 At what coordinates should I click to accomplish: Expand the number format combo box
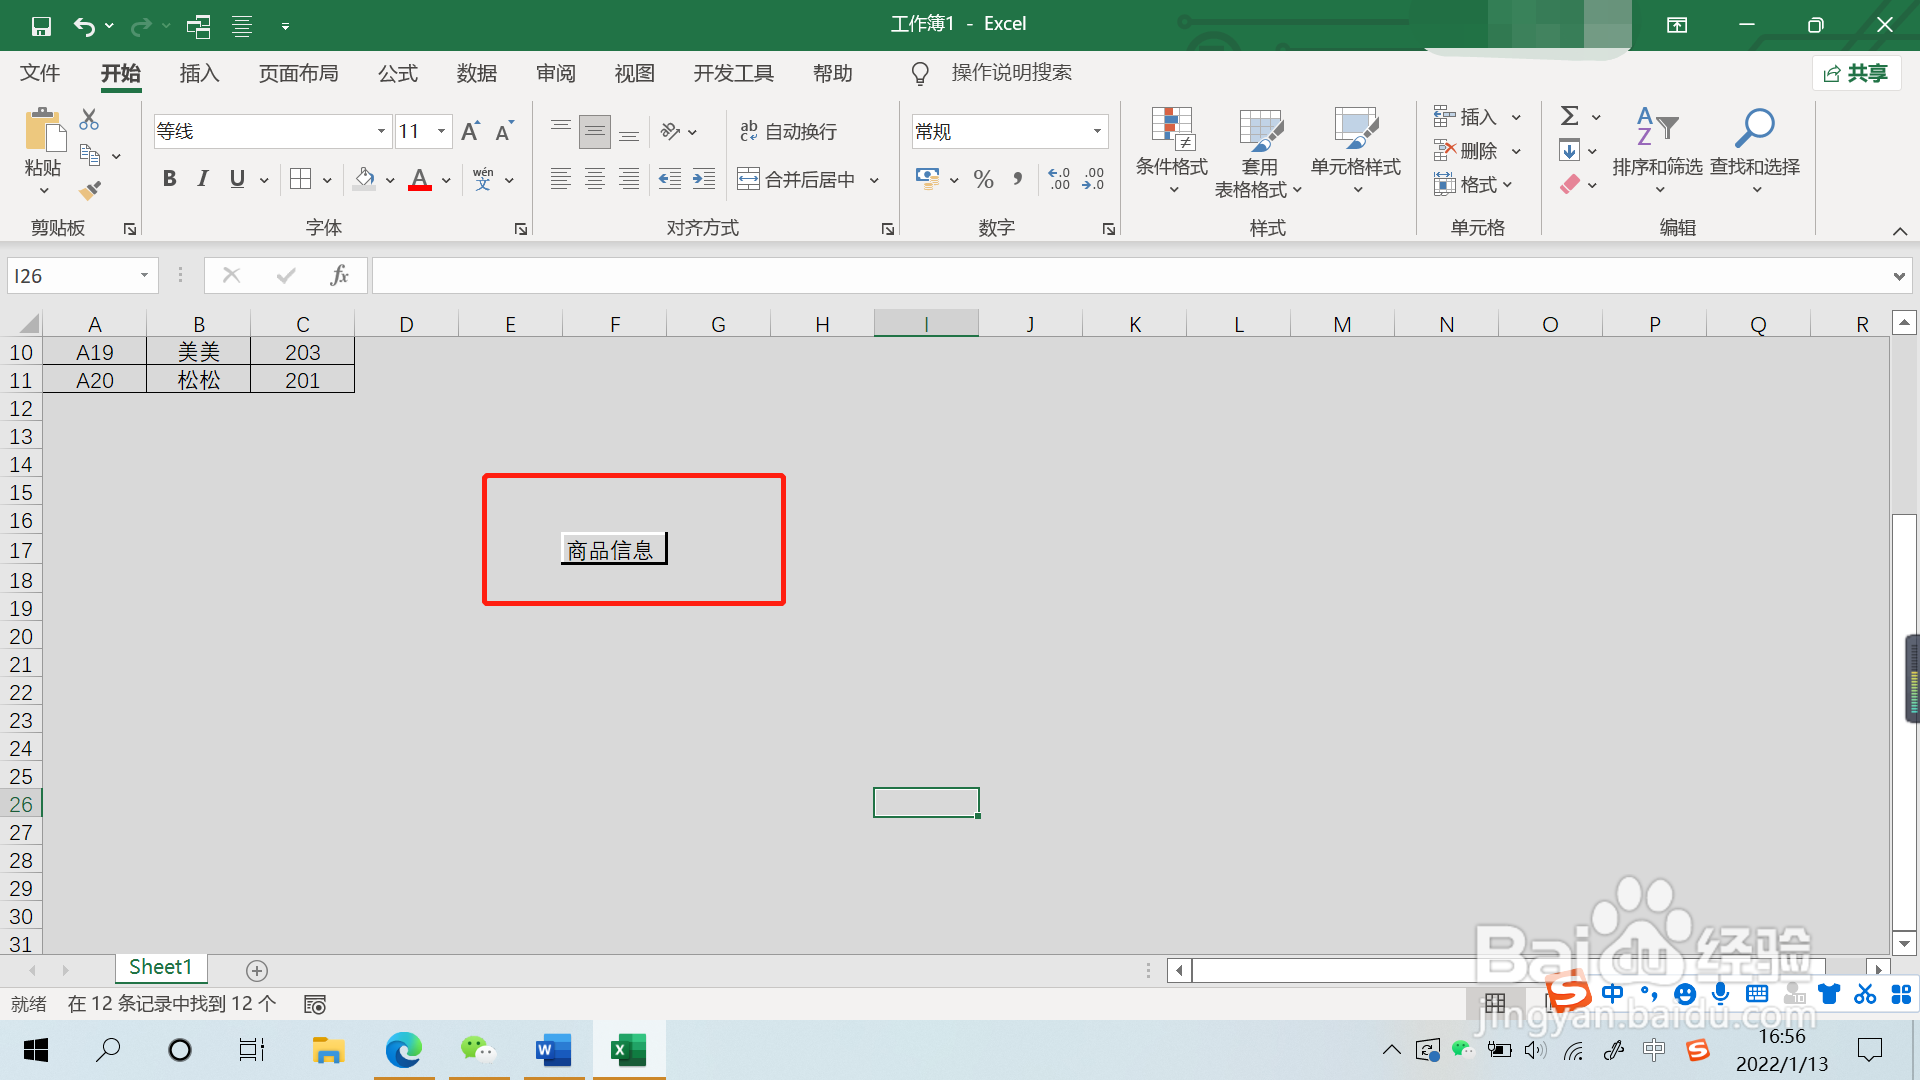click(x=1097, y=132)
